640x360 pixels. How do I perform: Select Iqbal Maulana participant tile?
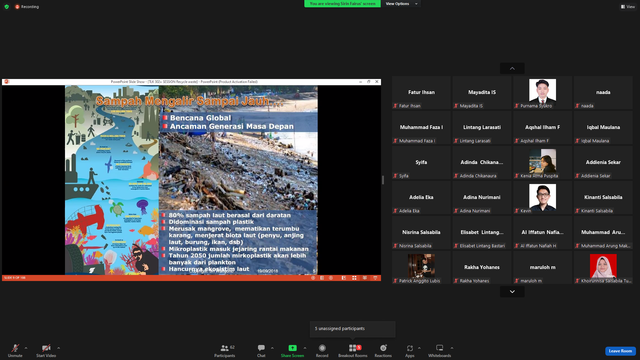[x=603, y=128]
